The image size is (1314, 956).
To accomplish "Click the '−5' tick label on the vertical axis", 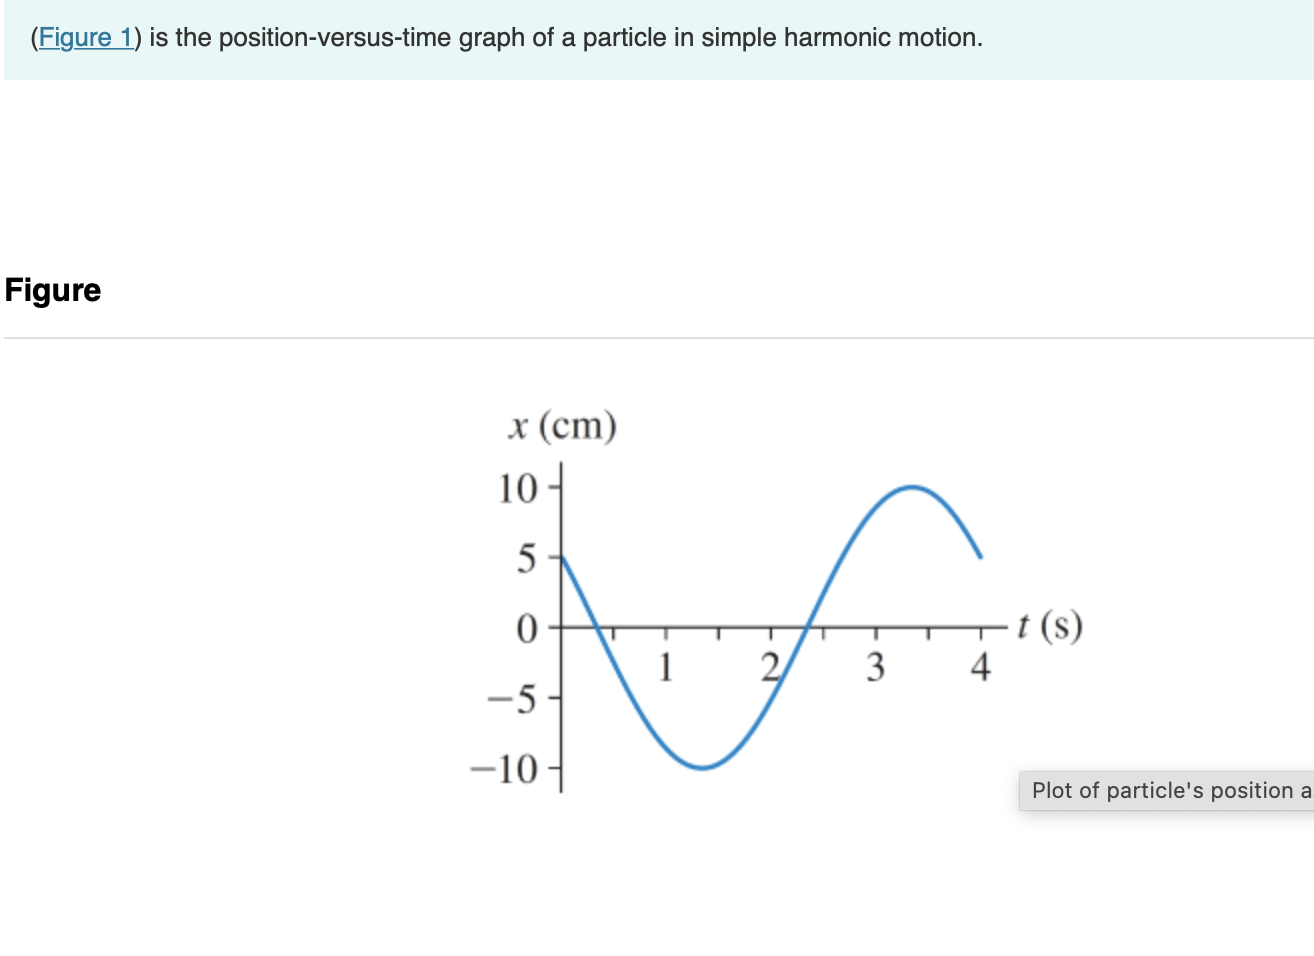I will click(x=513, y=697).
